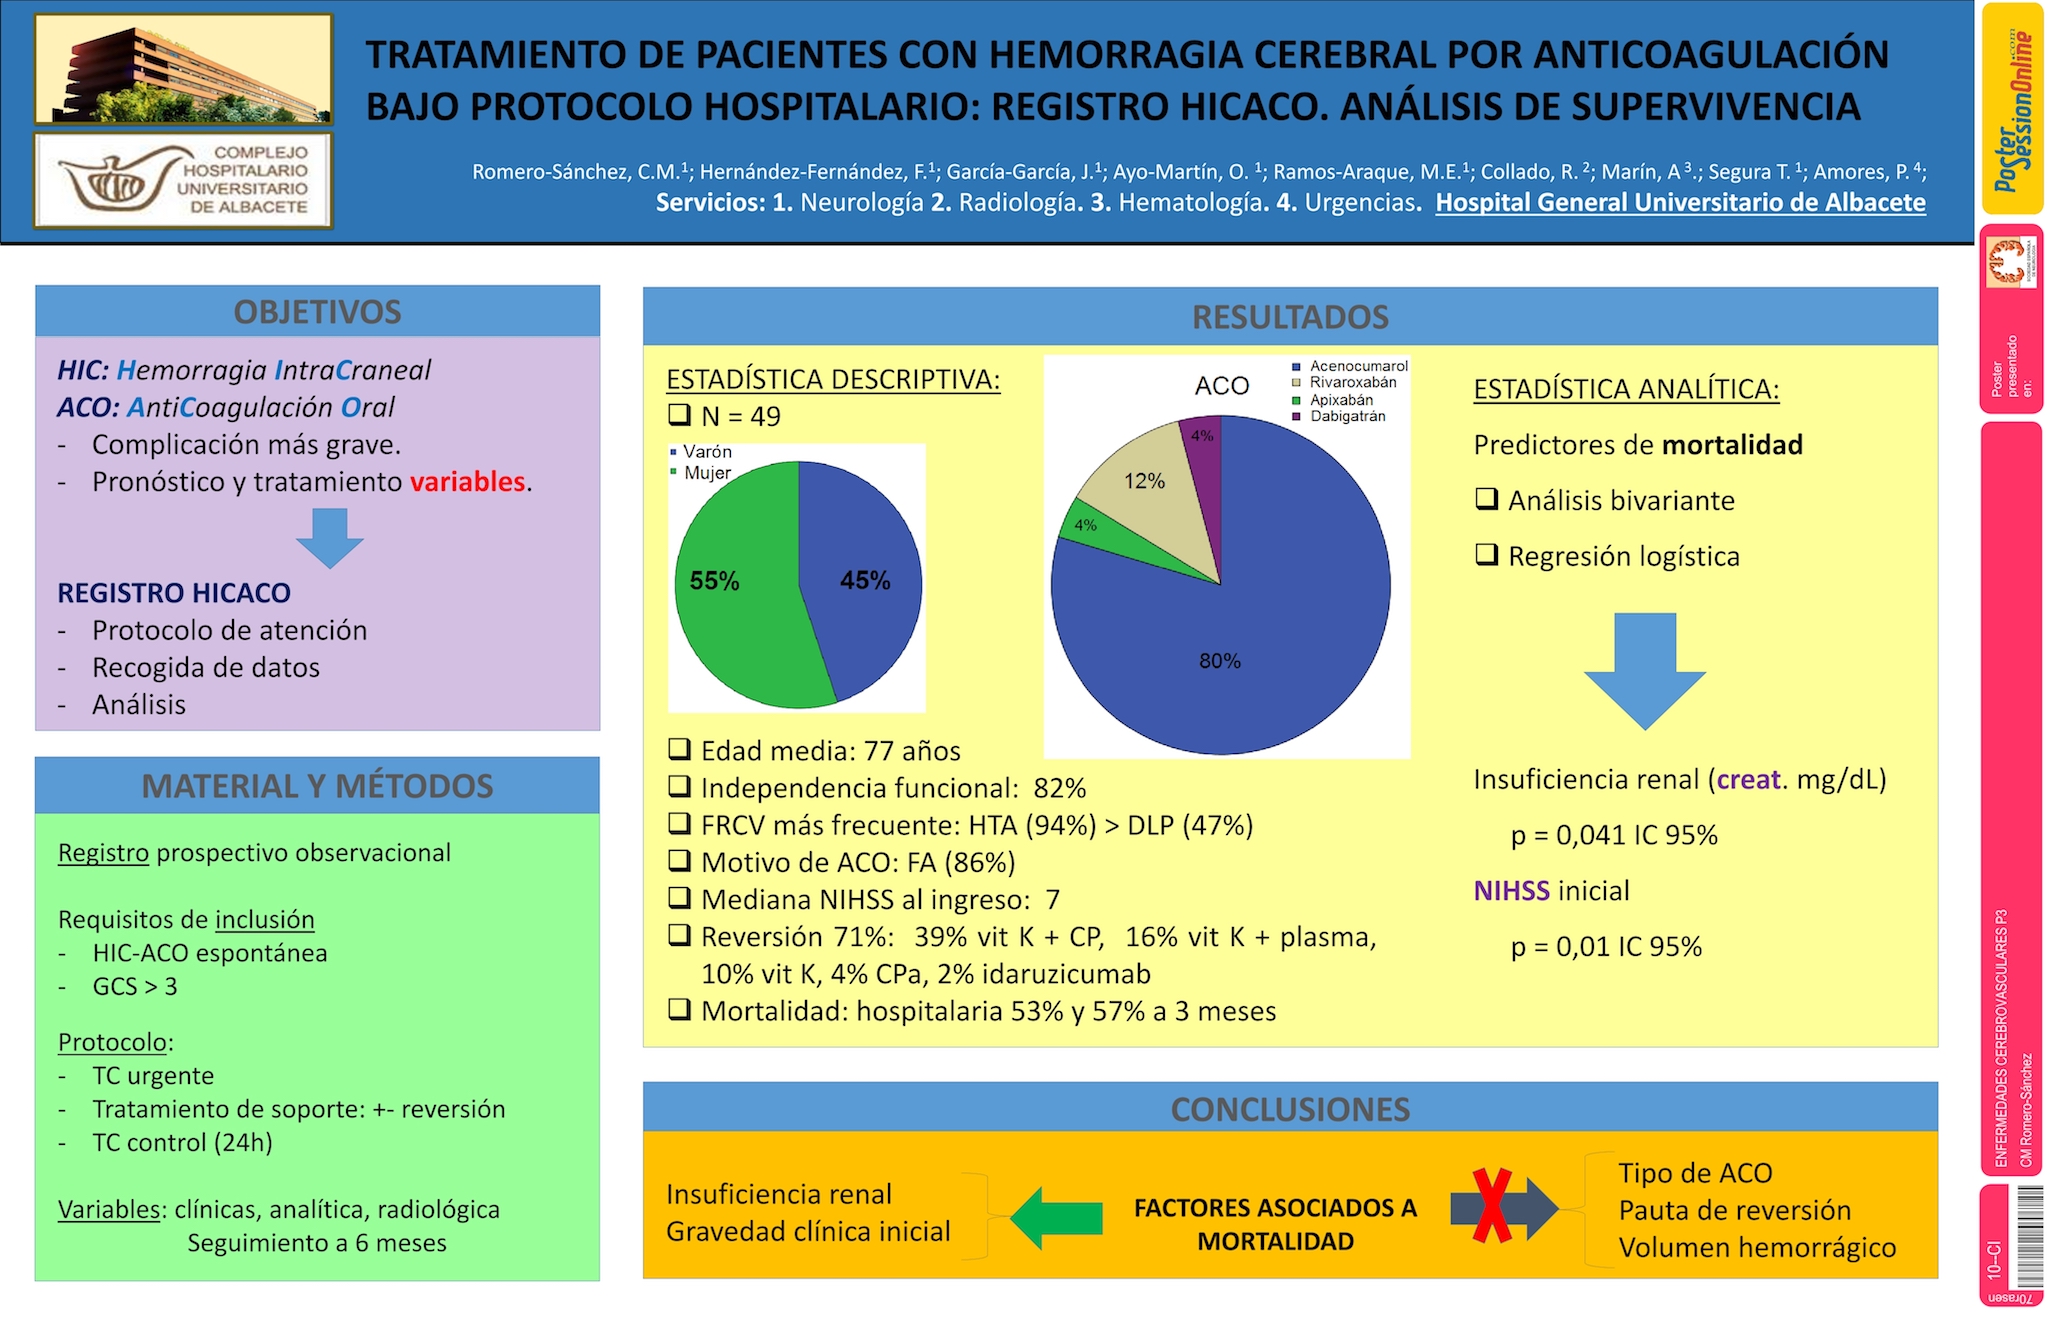Click the 'REGISTRO HICACO' subheading
Viewport: 2048px width, 1317px height.
174,593
